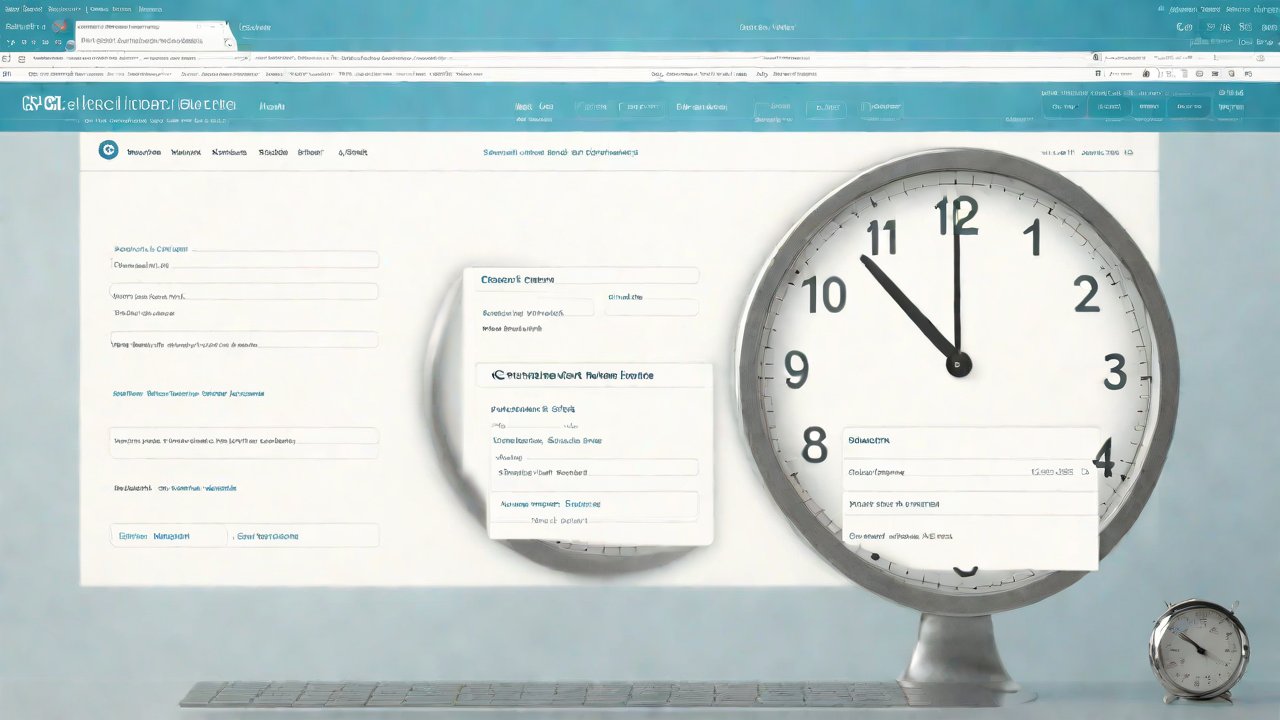The height and width of the screenshot is (720, 1280).
Task: Click the circular icon on the browser tab
Action: tap(60, 27)
